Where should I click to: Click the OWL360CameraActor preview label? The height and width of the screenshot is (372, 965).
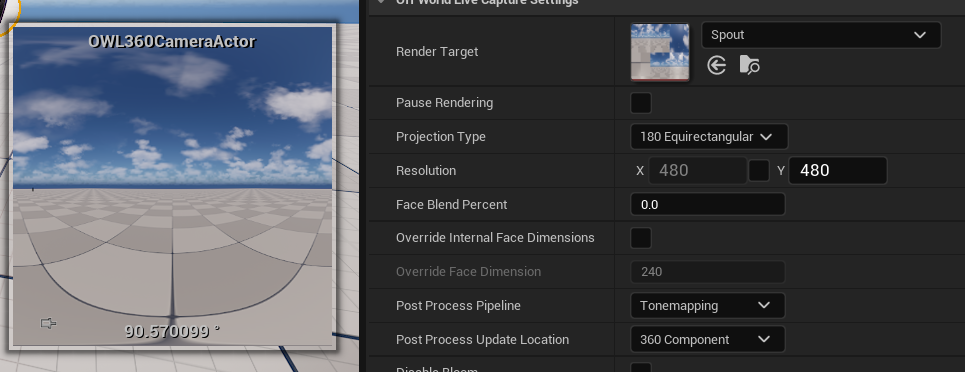pyautogui.click(x=172, y=41)
